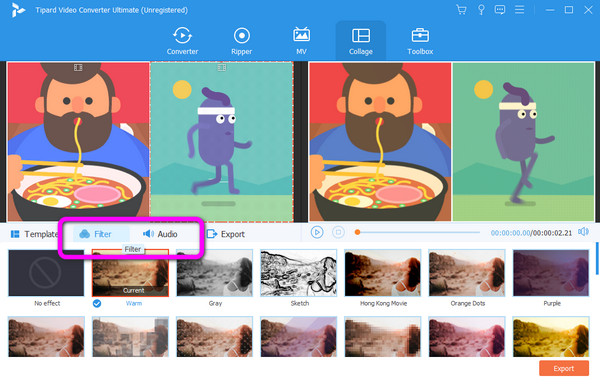Open the hamburger menu
This screenshot has height=388, width=600.
click(519, 10)
